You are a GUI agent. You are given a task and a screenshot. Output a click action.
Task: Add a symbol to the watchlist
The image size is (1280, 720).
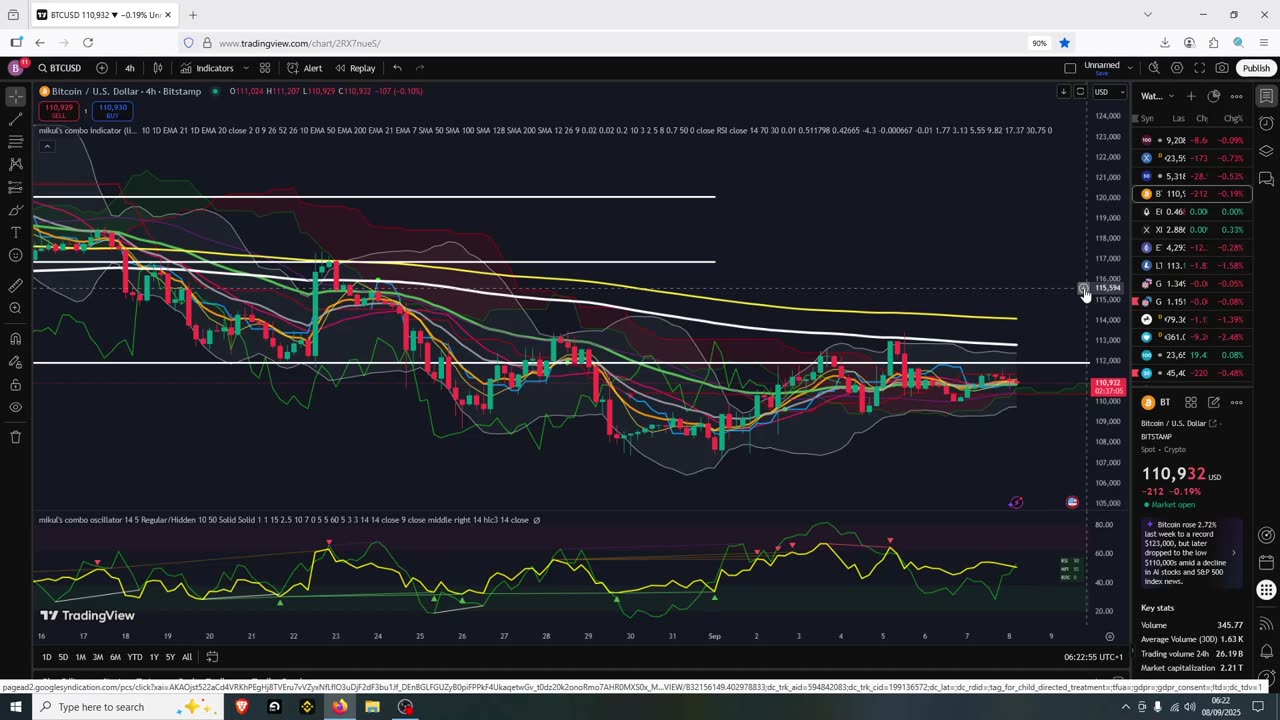[1191, 96]
